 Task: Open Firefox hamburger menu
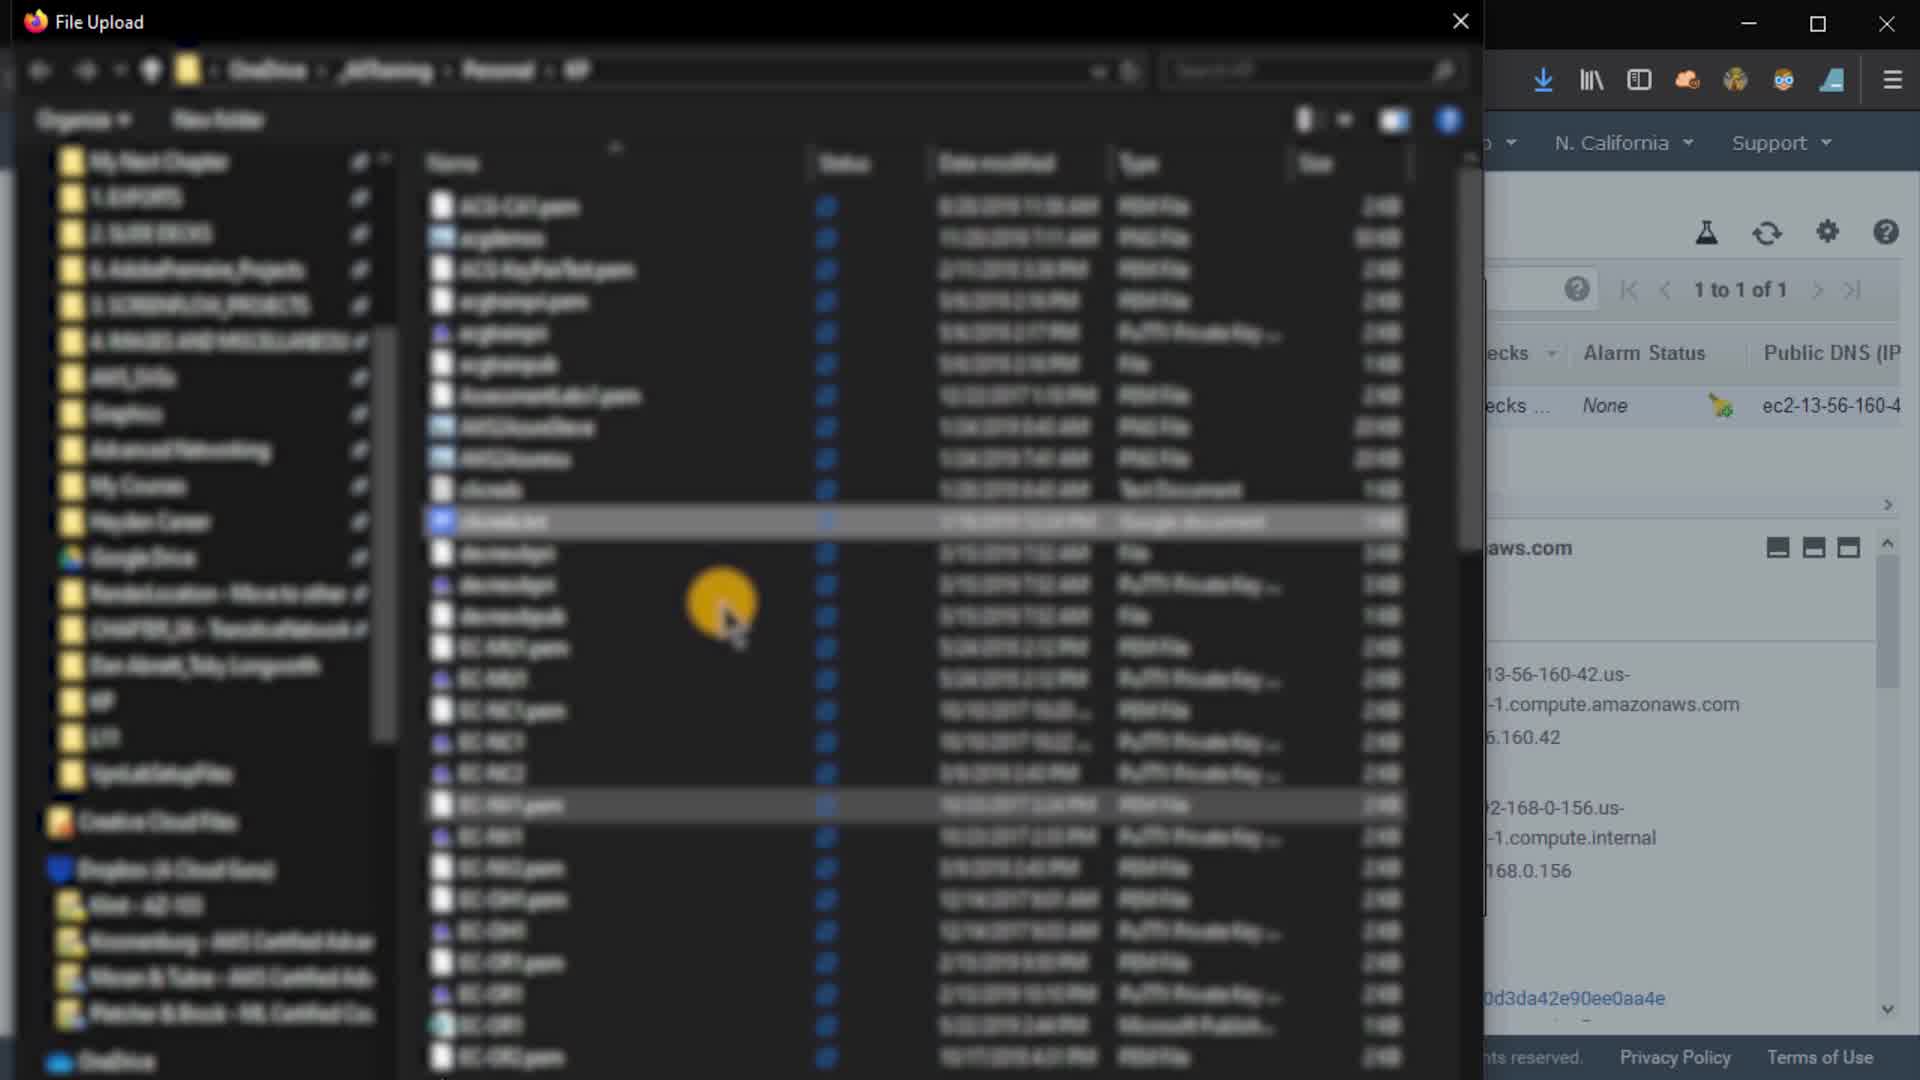pyautogui.click(x=1892, y=80)
